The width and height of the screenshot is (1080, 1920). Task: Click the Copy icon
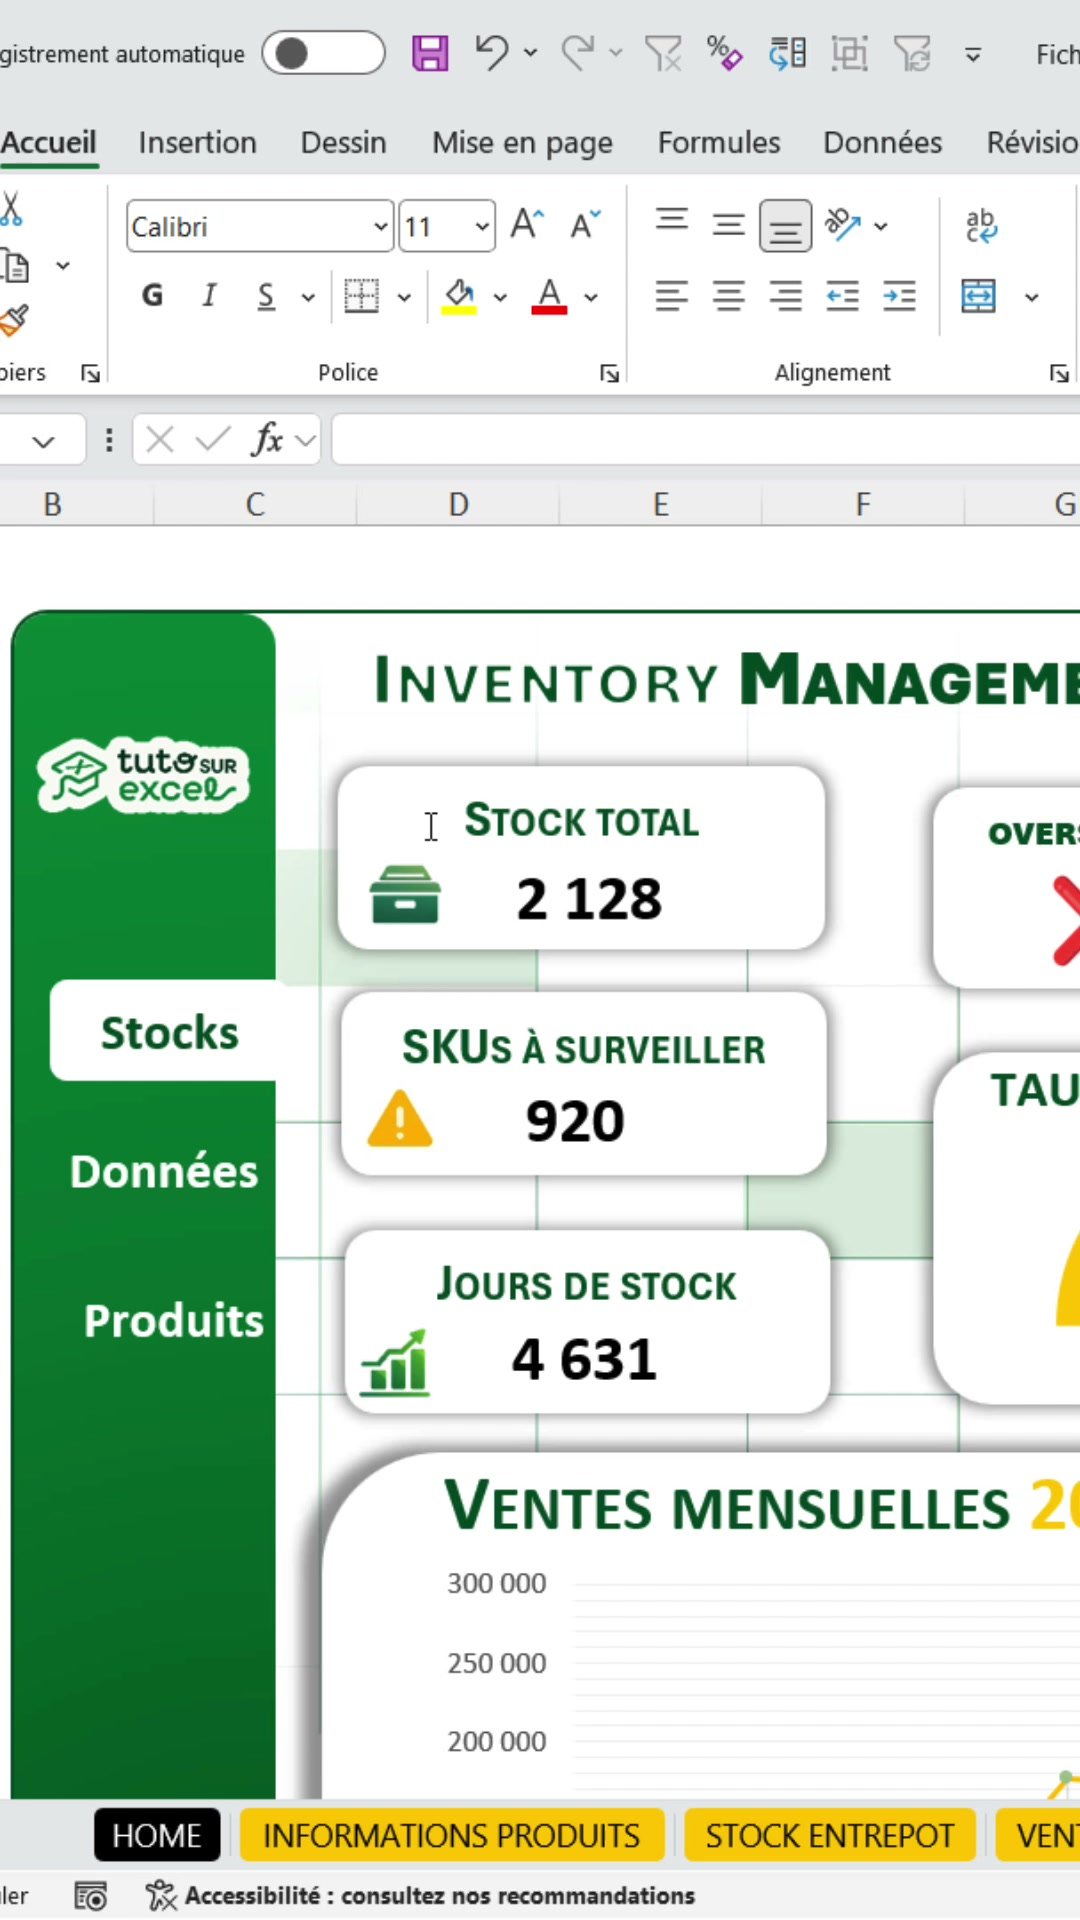16,266
